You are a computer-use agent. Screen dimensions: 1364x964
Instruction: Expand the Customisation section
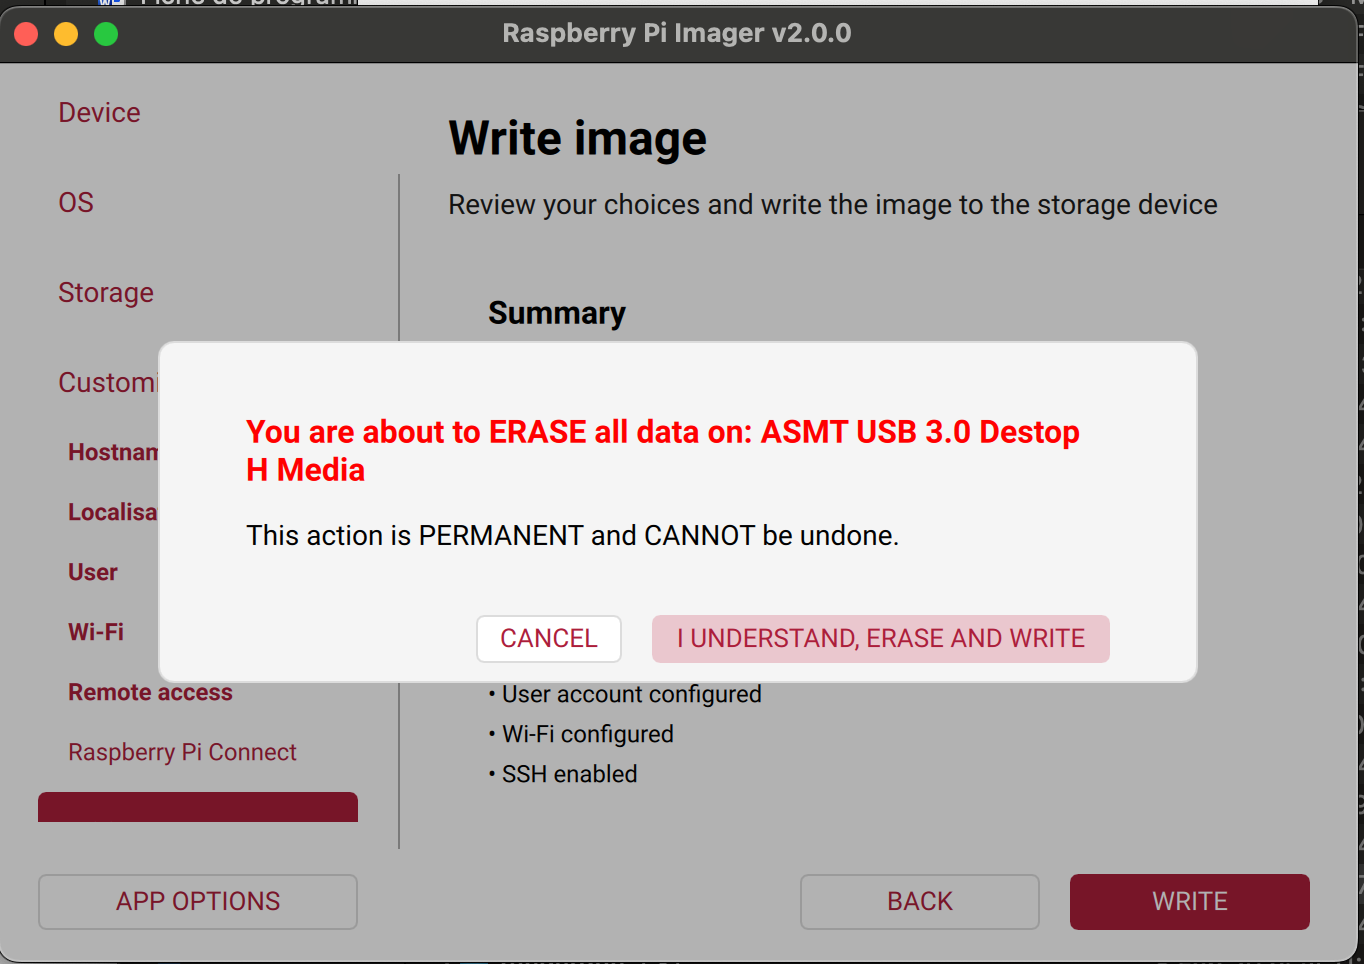[x=110, y=382]
